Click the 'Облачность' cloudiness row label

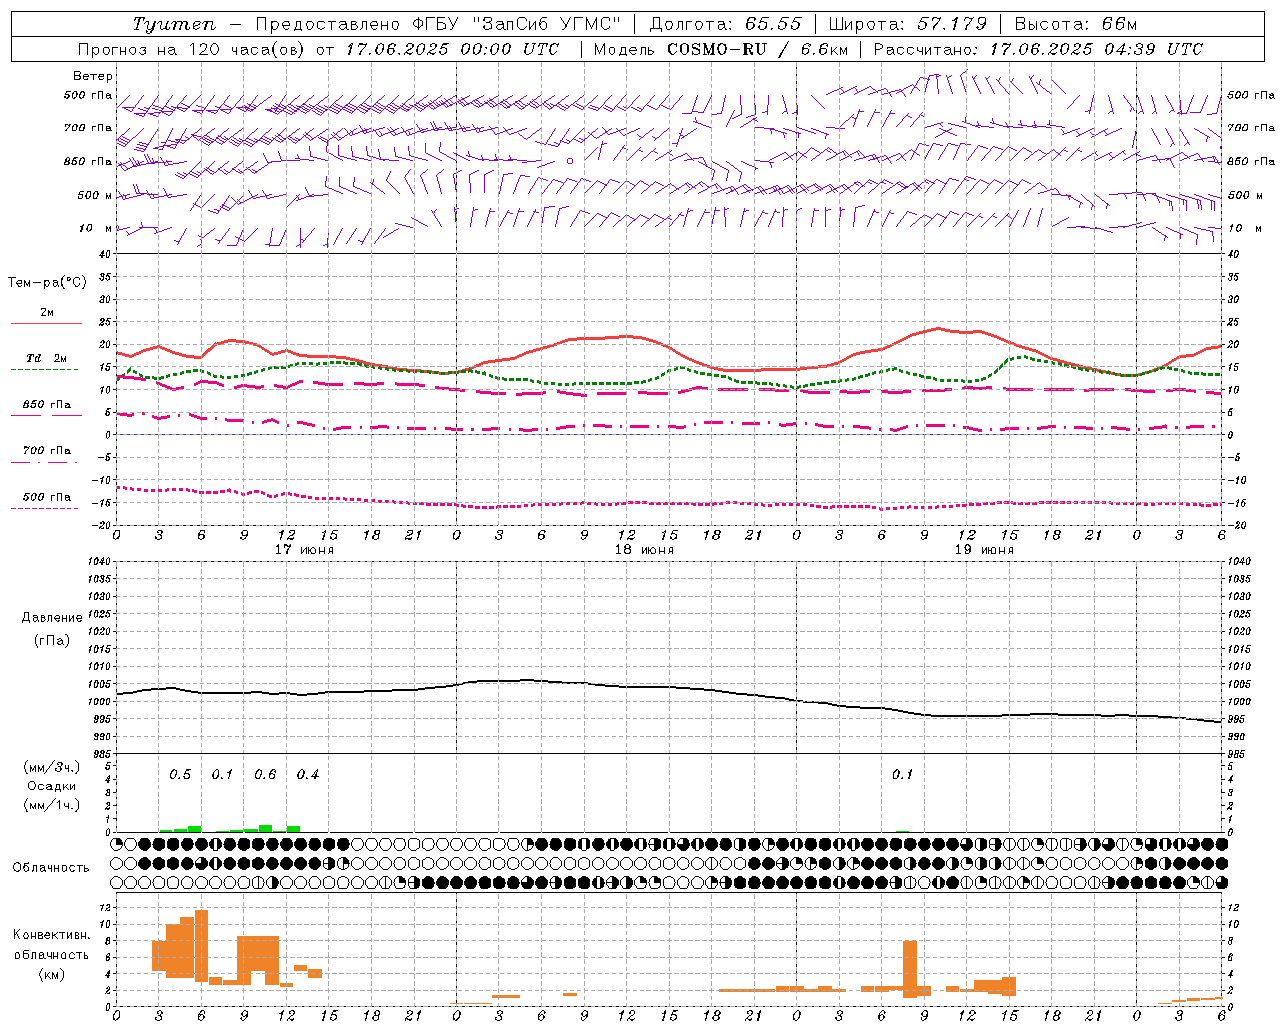pos(51,868)
